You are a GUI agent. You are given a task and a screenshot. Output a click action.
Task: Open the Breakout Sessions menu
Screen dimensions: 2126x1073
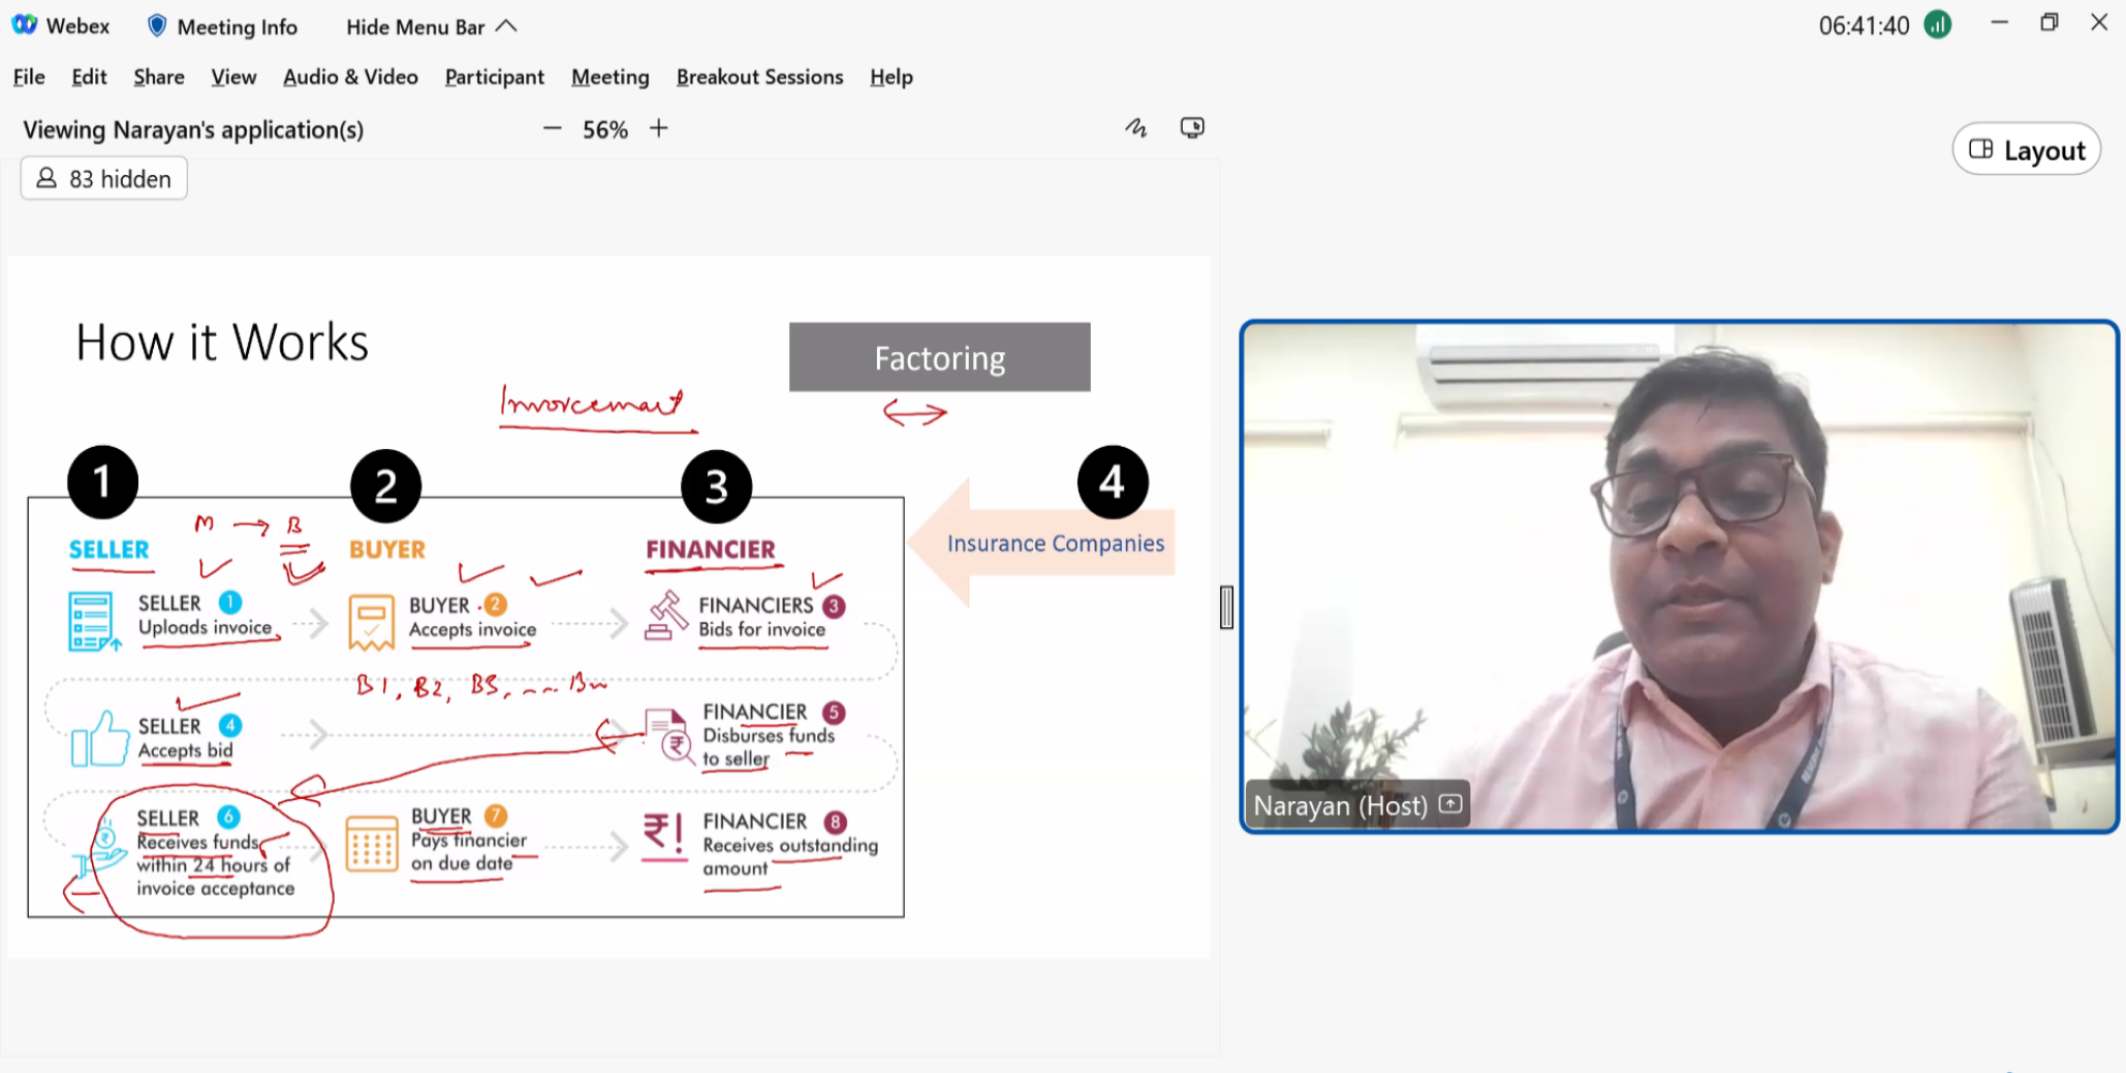[x=759, y=77]
